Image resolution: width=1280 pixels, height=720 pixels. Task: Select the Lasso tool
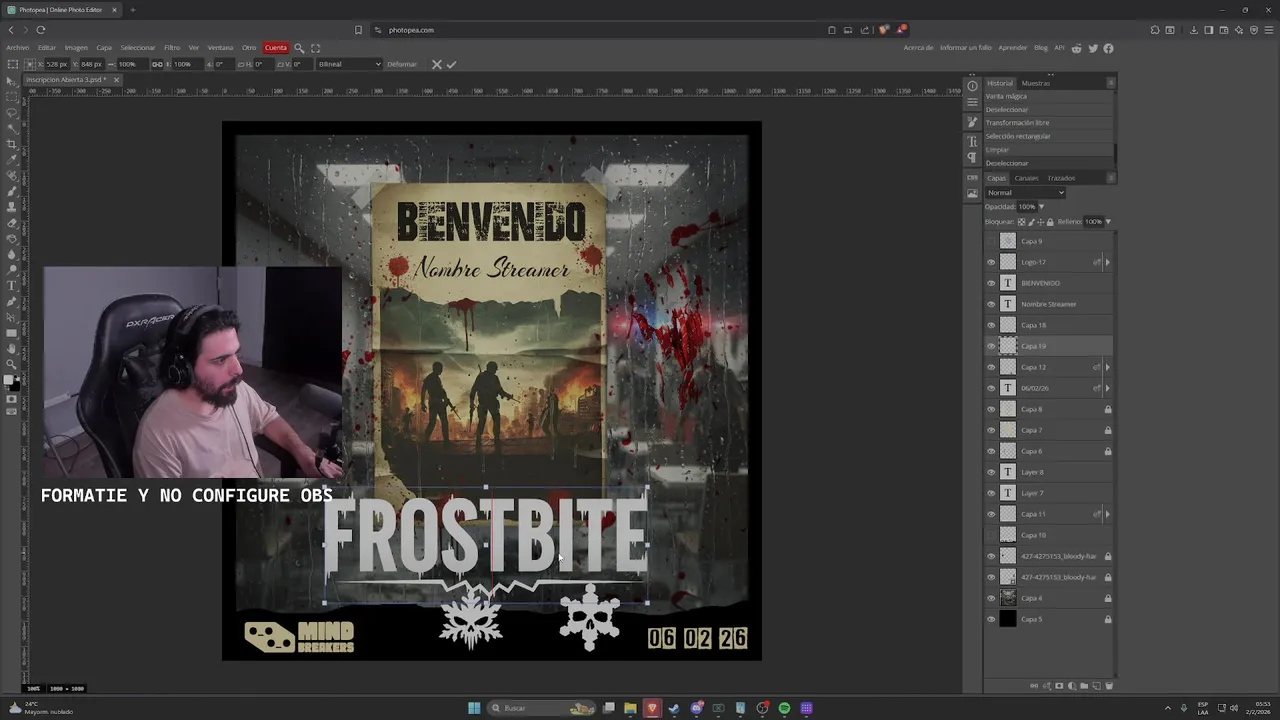[x=12, y=113]
